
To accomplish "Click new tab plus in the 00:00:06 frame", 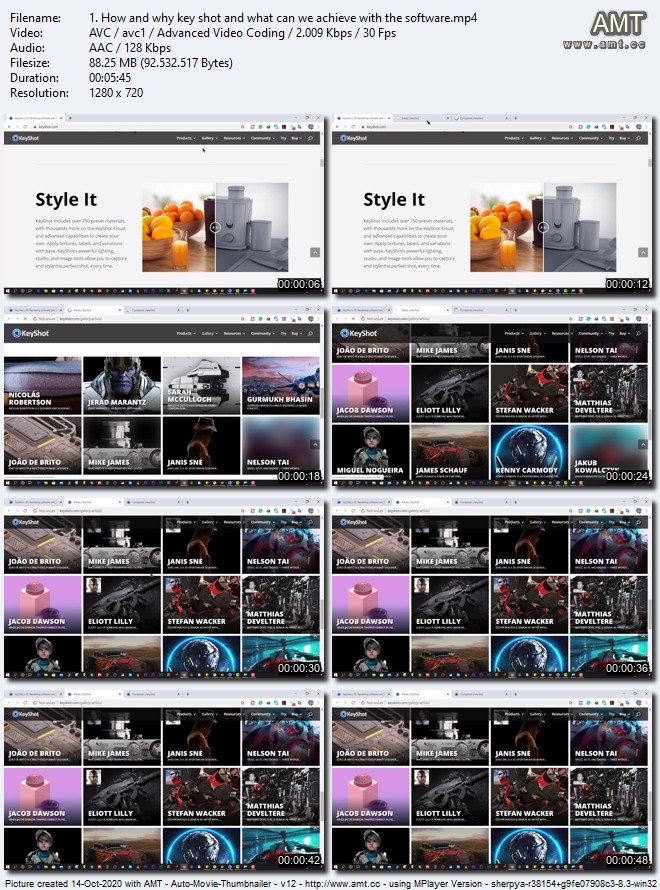I will [70, 118].
